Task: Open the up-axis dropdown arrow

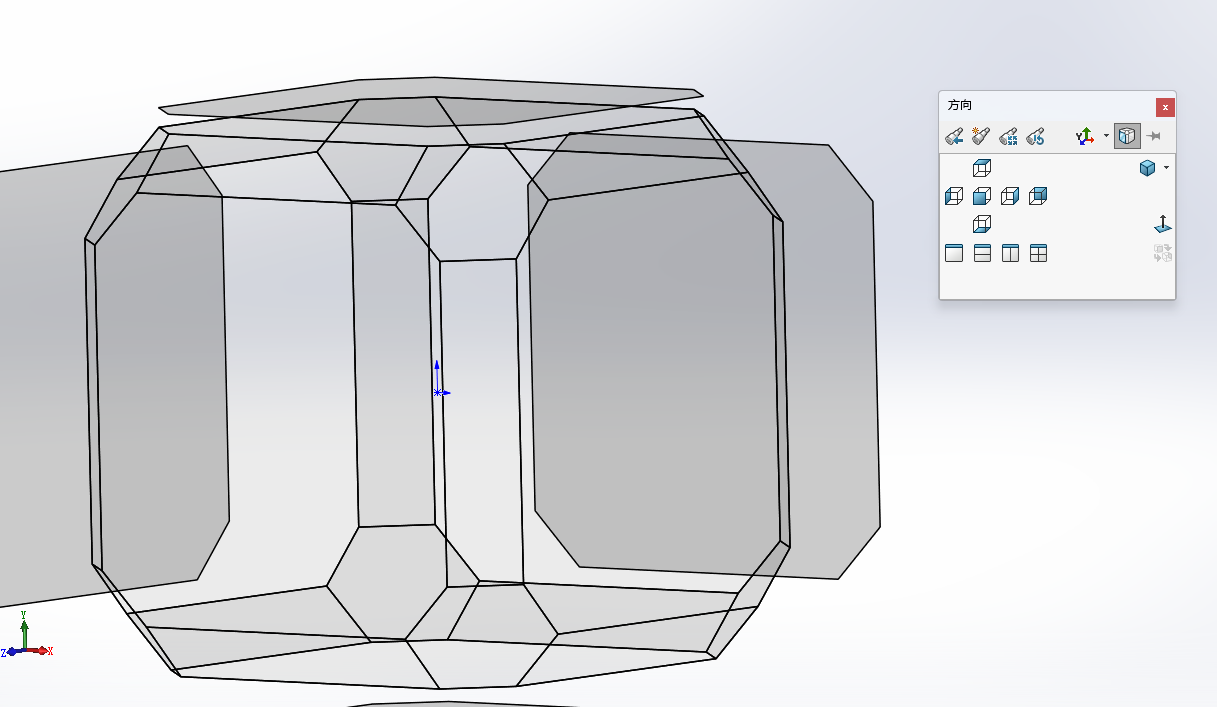Action: click(1106, 136)
